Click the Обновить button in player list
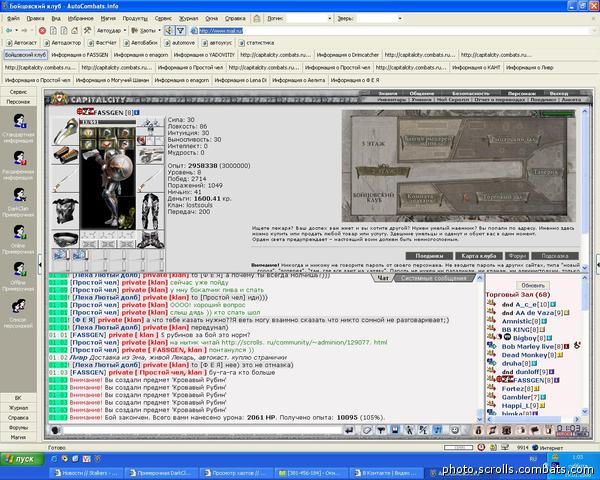 (533, 285)
